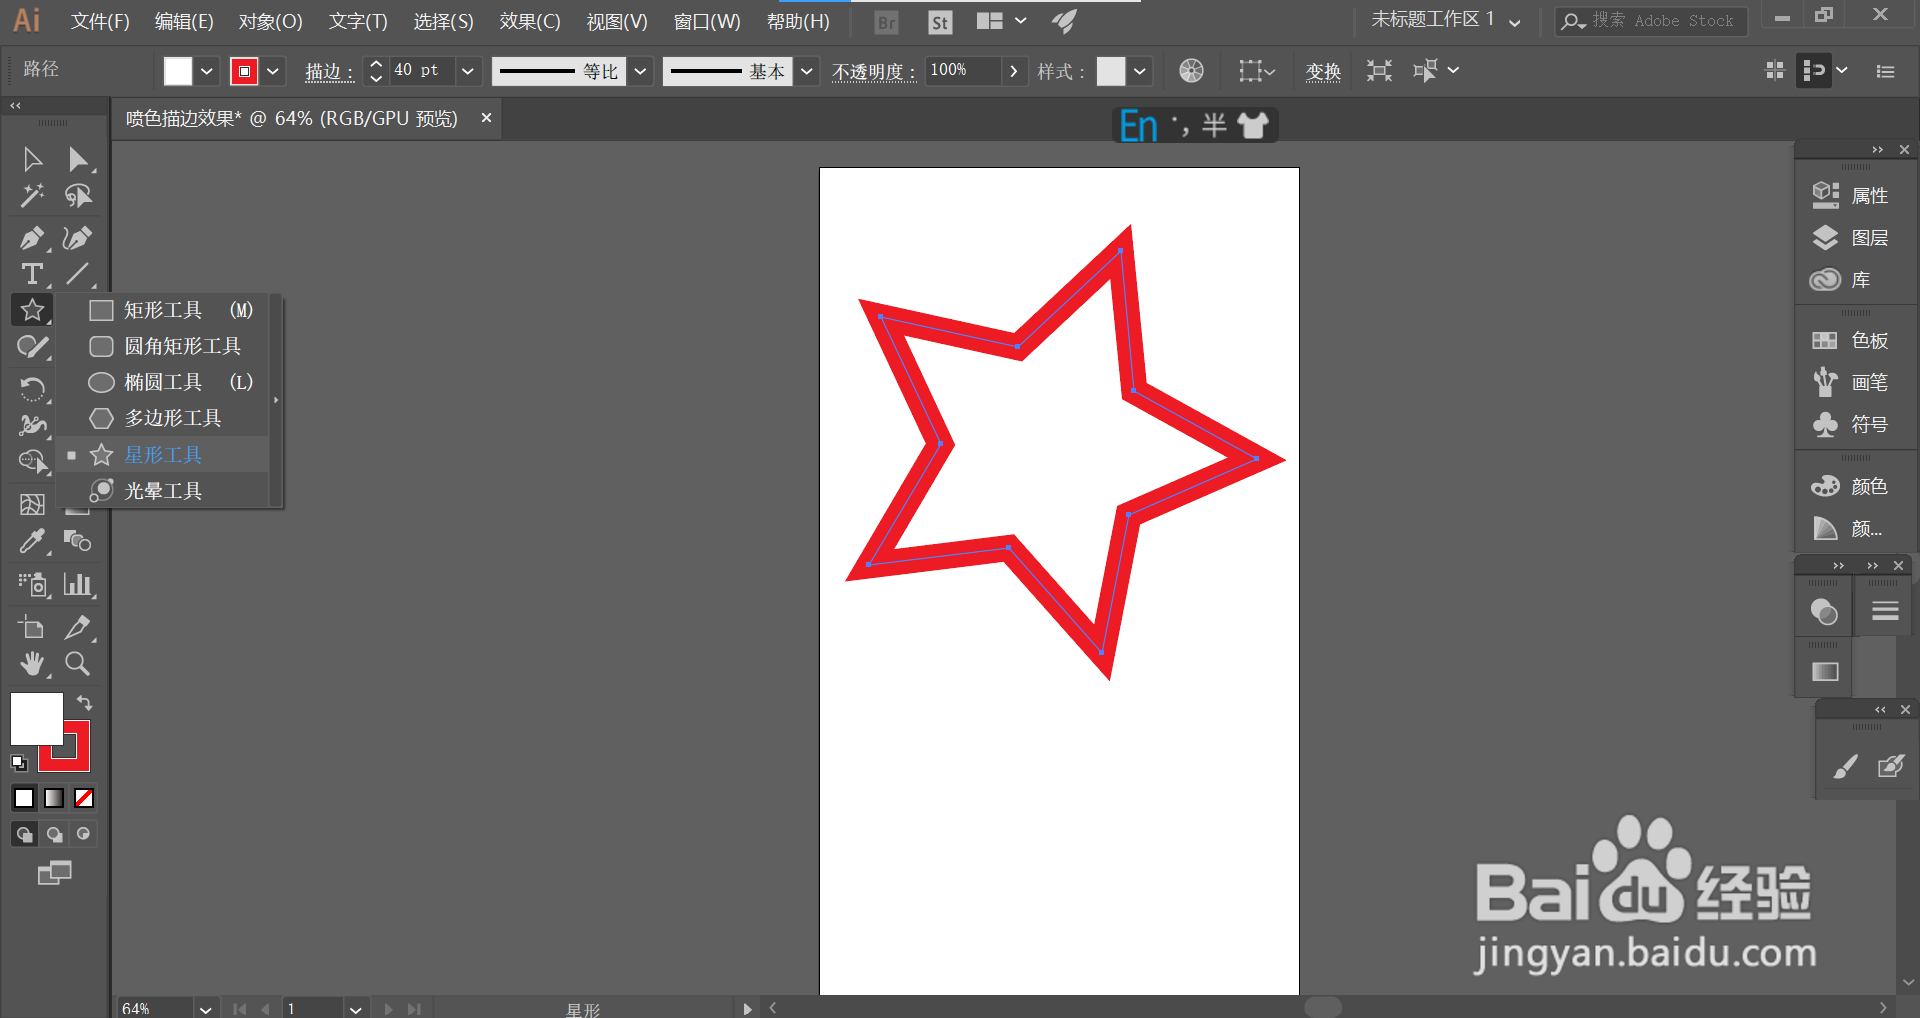Expand the stroke color dropdown

click(x=272, y=72)
